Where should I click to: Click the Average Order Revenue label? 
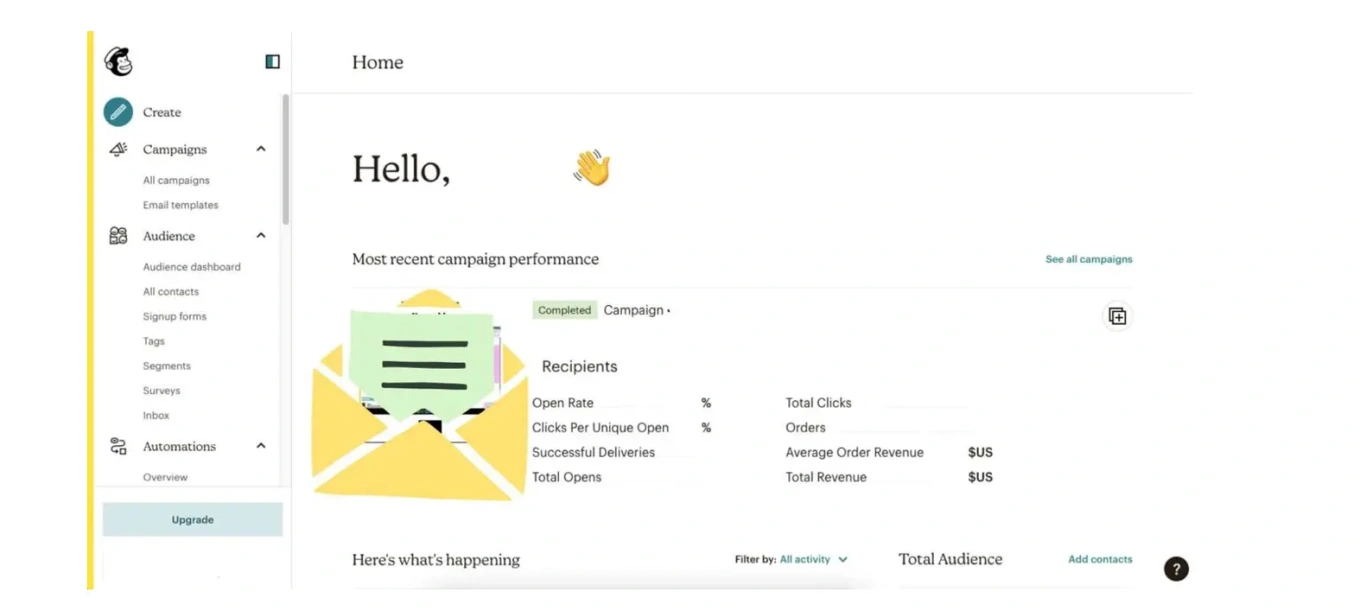click(855, 452)
